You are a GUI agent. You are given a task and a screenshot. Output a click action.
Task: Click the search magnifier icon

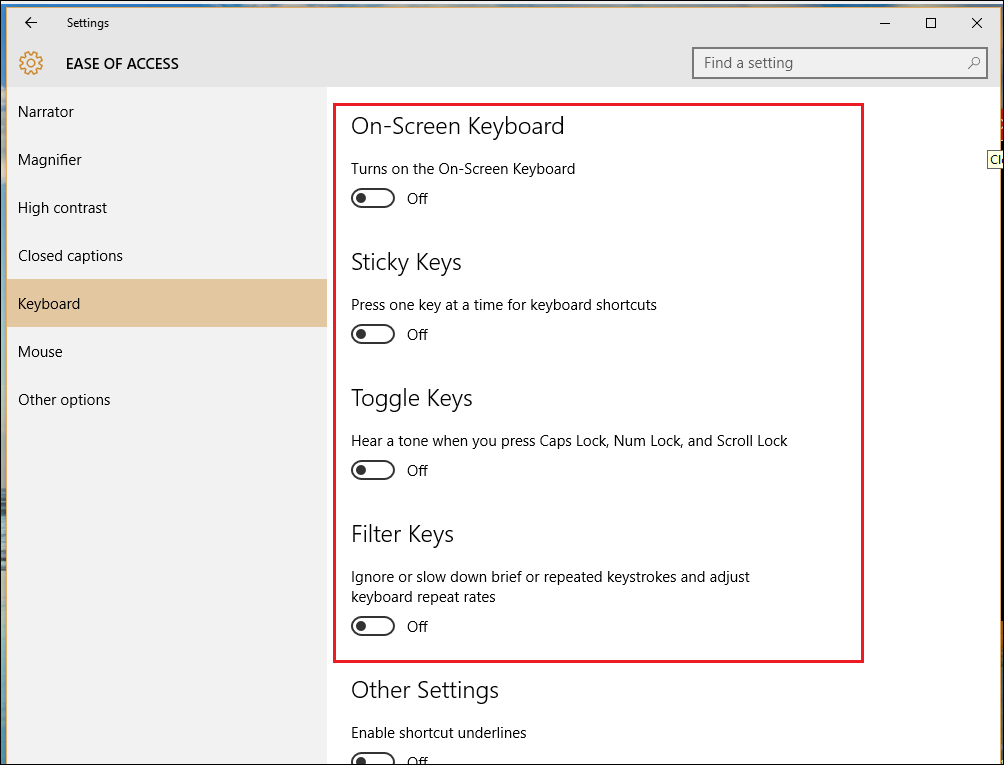point(973,63)
